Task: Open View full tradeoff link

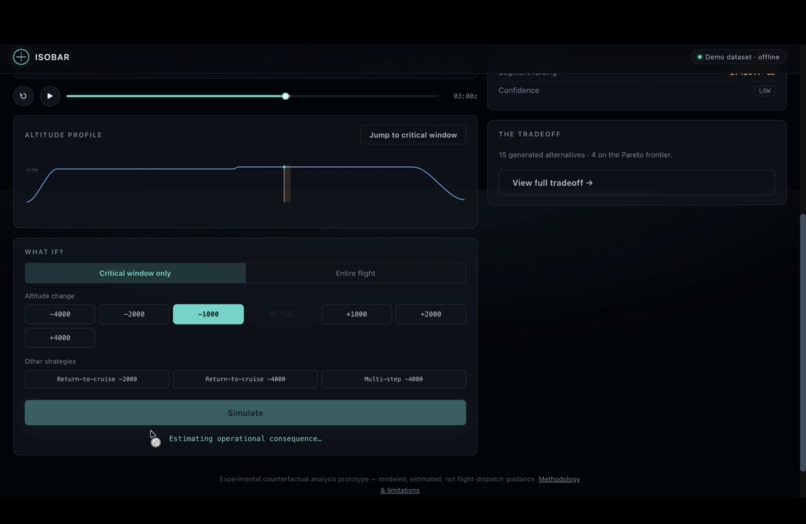Action: point(637,183)
